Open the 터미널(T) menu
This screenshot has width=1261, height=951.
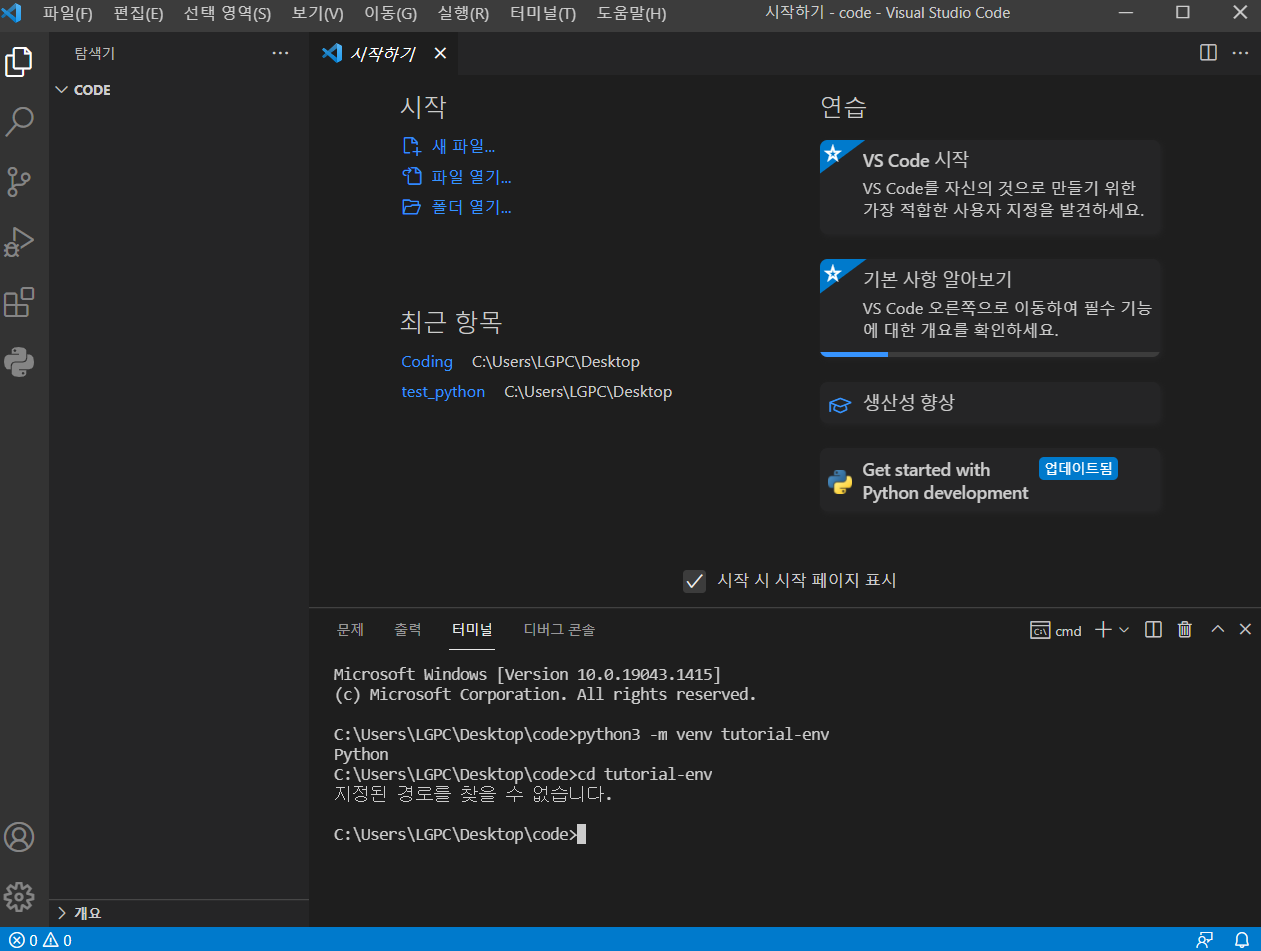click(542, 13)
